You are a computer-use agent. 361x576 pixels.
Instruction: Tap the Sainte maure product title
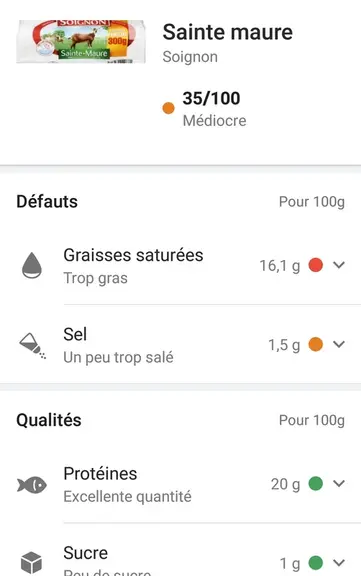click(x=228, y=32)
